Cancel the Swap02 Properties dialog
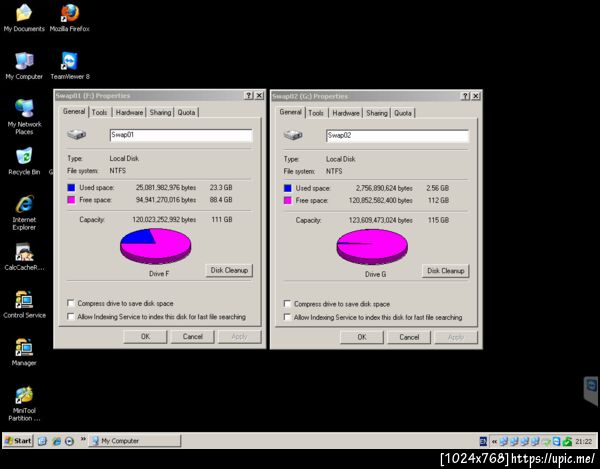 tap(409, 337)
